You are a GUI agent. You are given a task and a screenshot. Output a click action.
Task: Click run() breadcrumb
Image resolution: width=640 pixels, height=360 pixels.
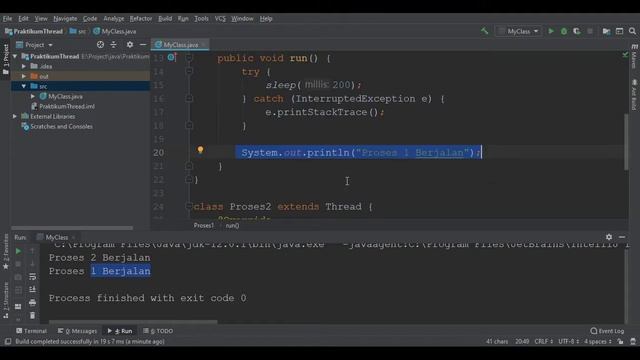[x=232, y=225]
